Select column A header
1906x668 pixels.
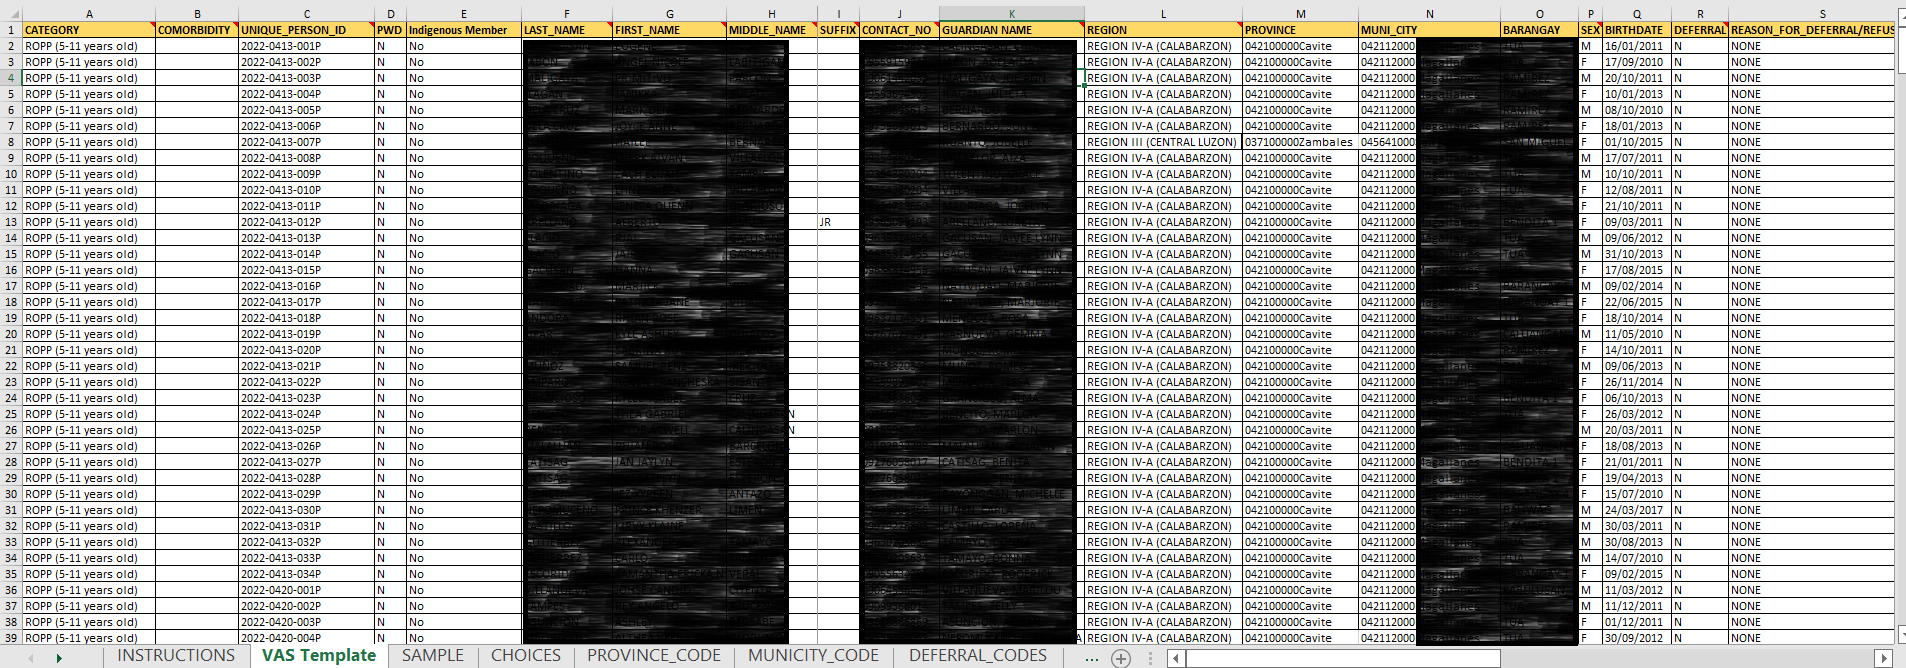(89, 14)
